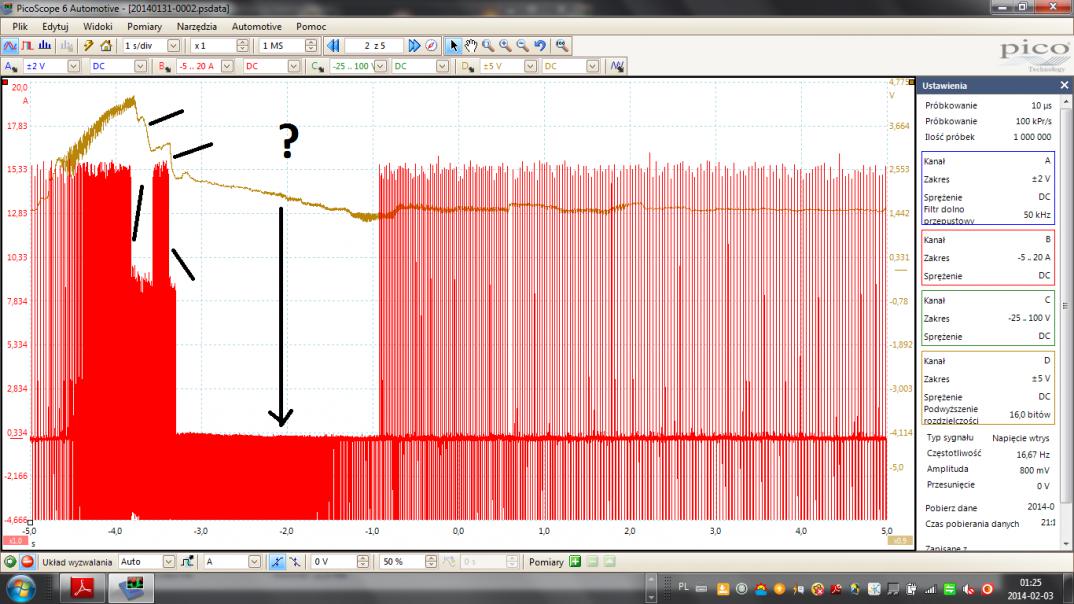This screenshot has height=604, width=1074.
Task: Click channel B options button
Action: pyautogui.click(x=164, y=66)
